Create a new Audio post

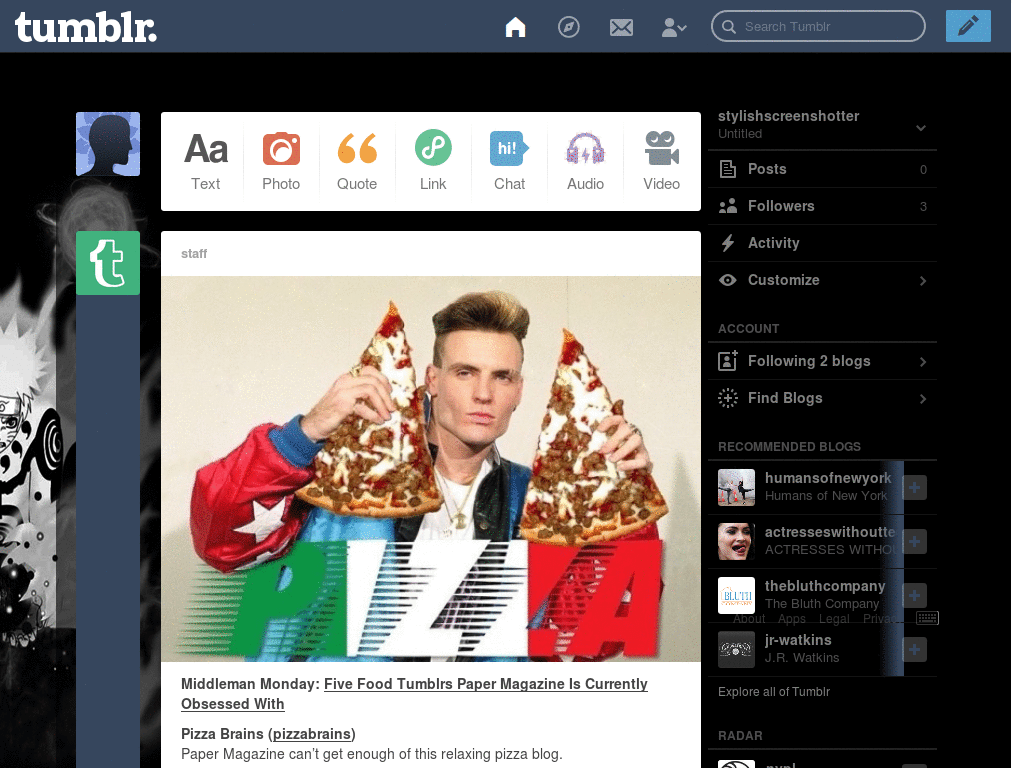(585, 161)
